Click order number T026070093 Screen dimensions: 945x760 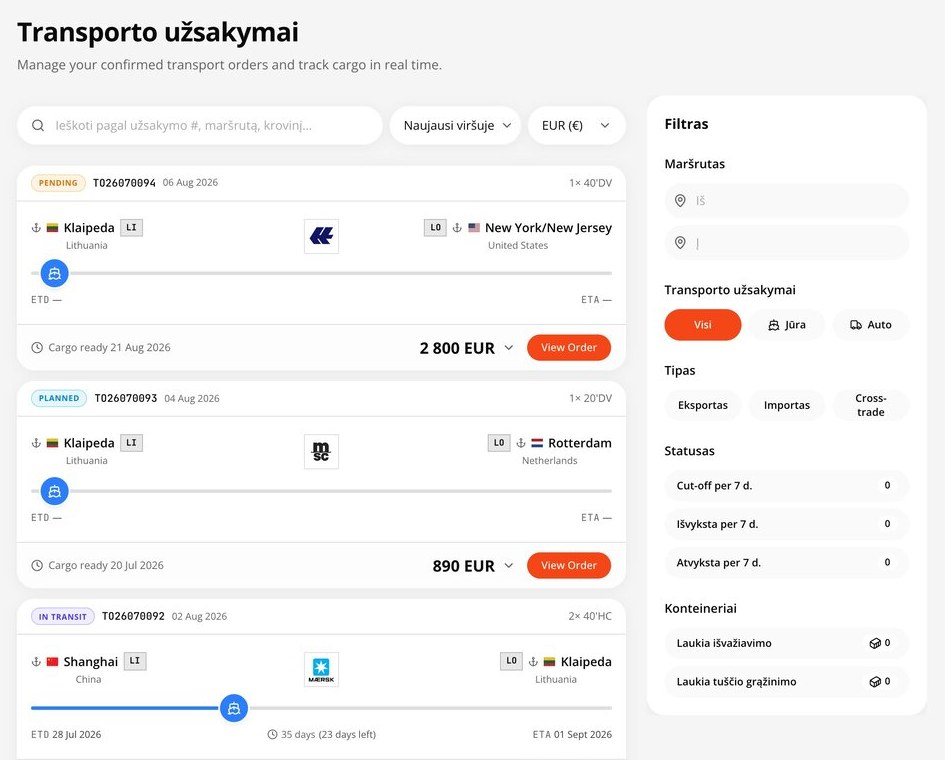126,398
